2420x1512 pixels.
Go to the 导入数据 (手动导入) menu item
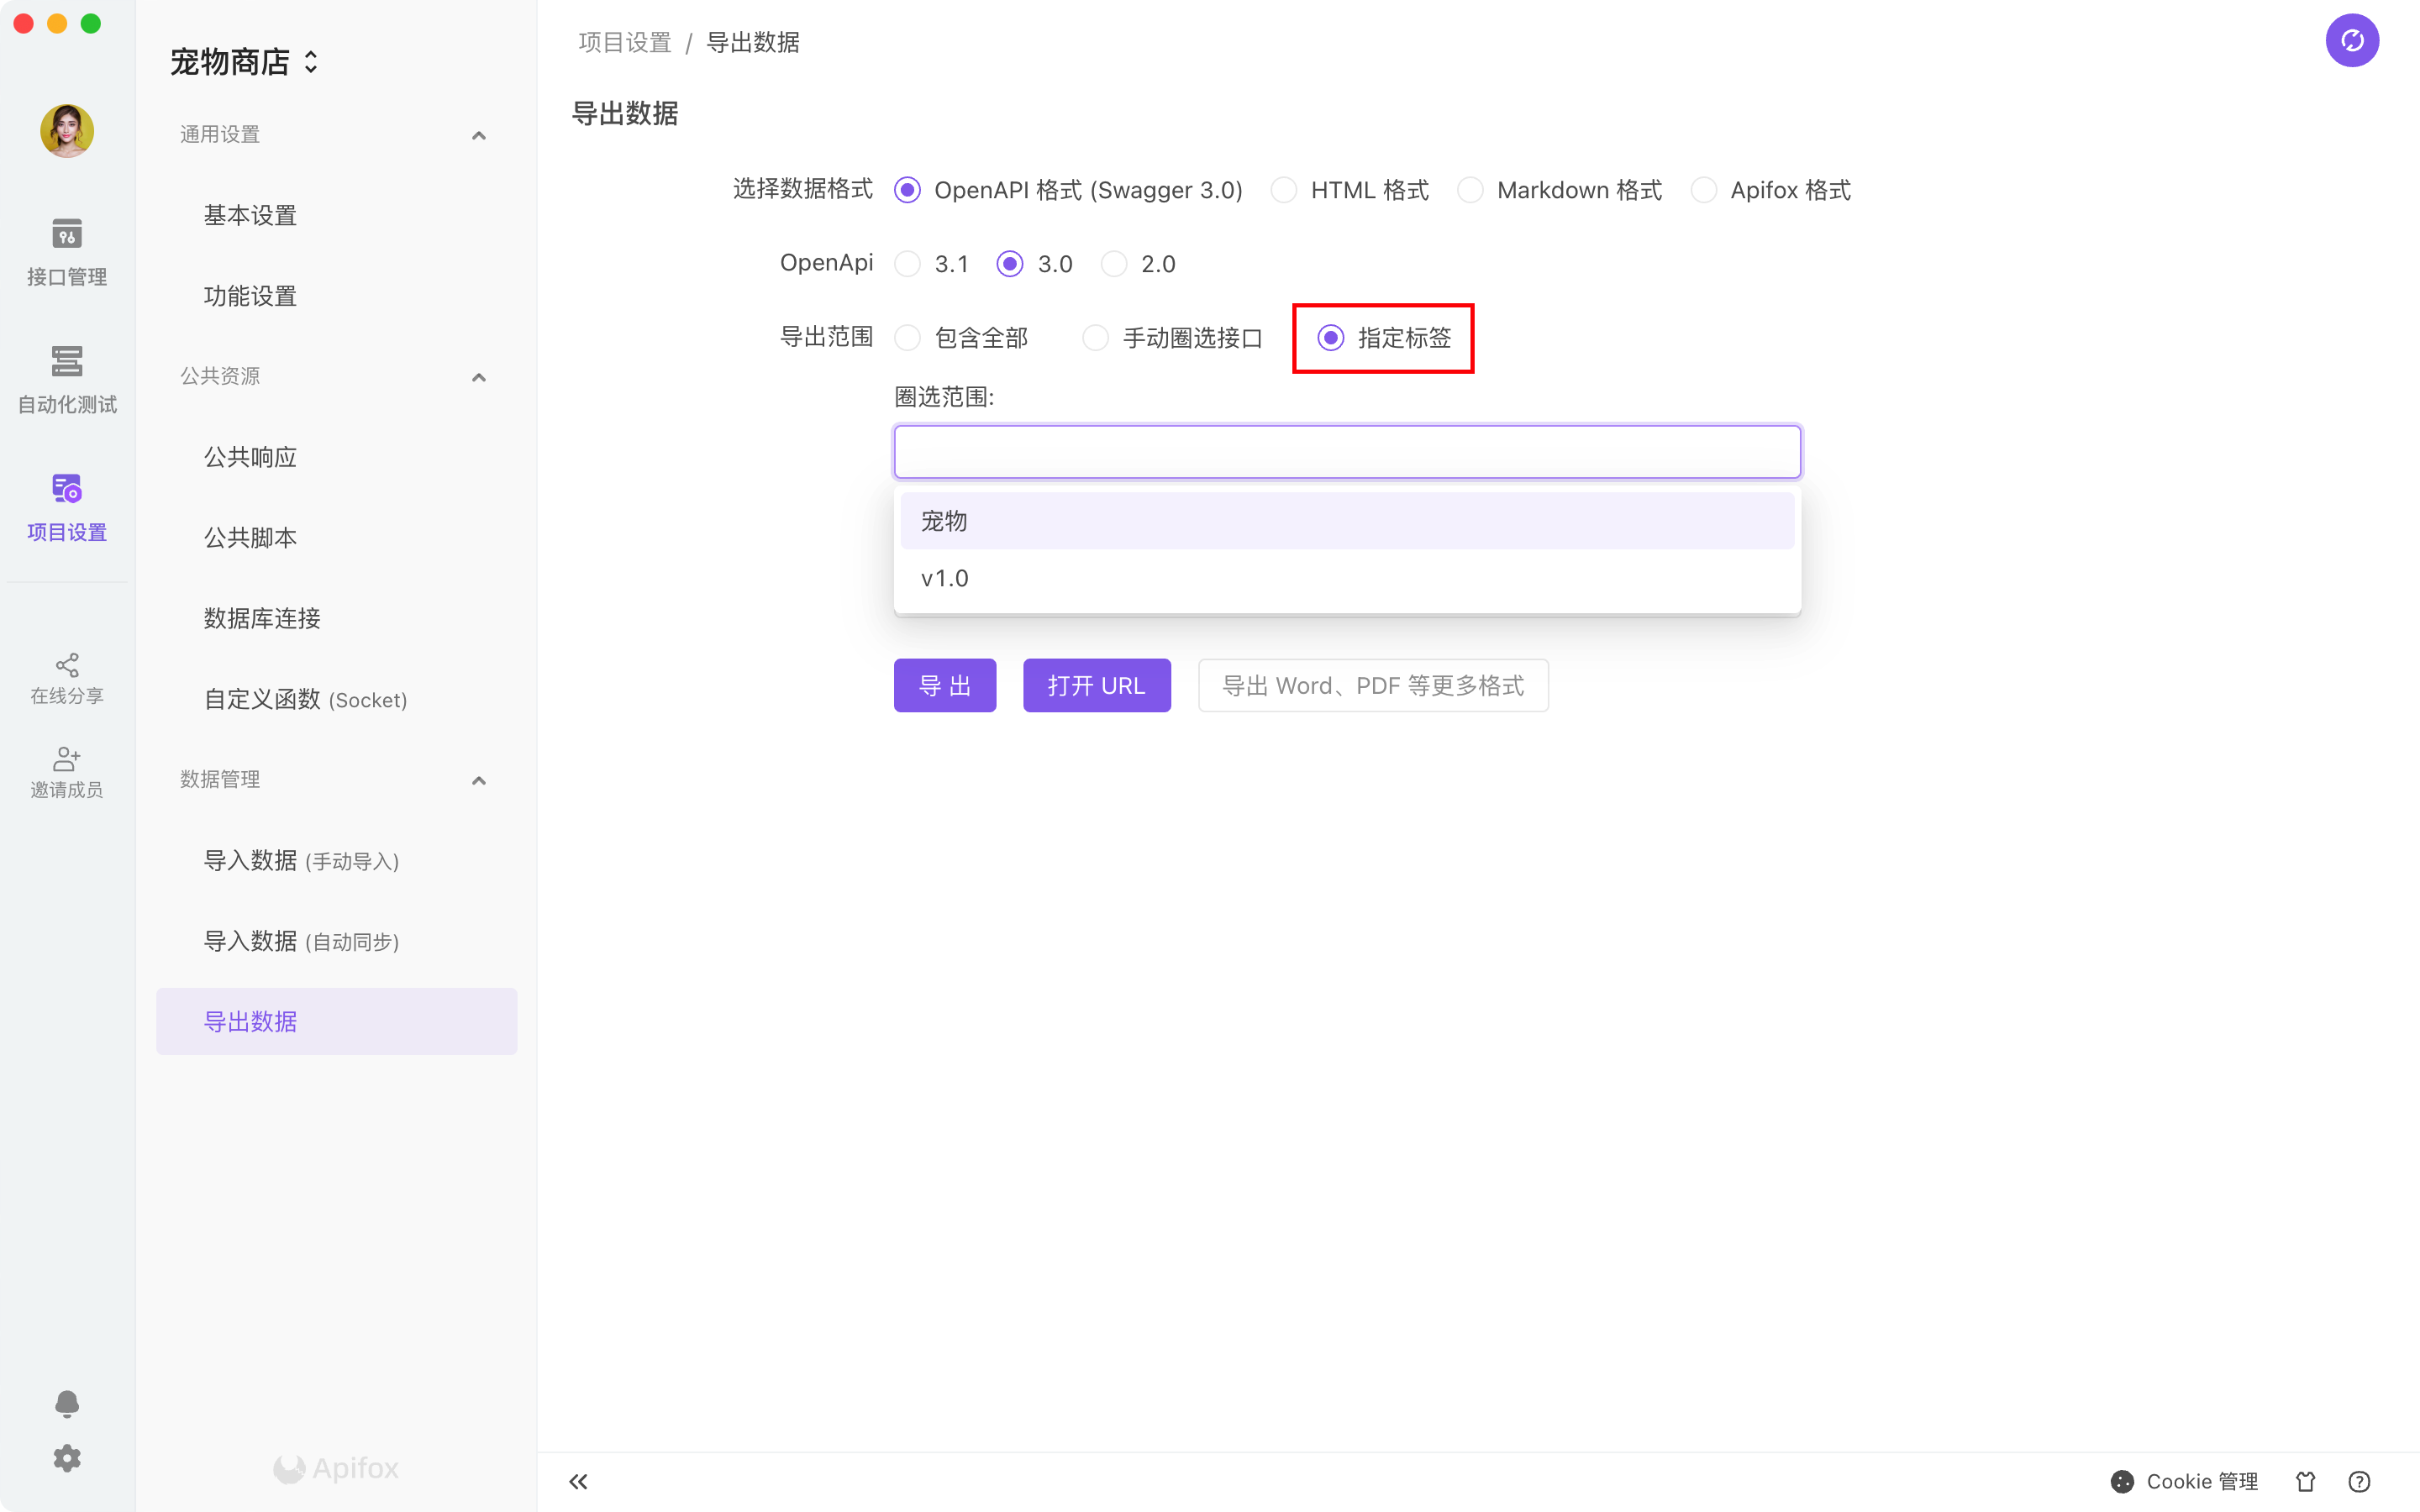(x=301, y=860)
